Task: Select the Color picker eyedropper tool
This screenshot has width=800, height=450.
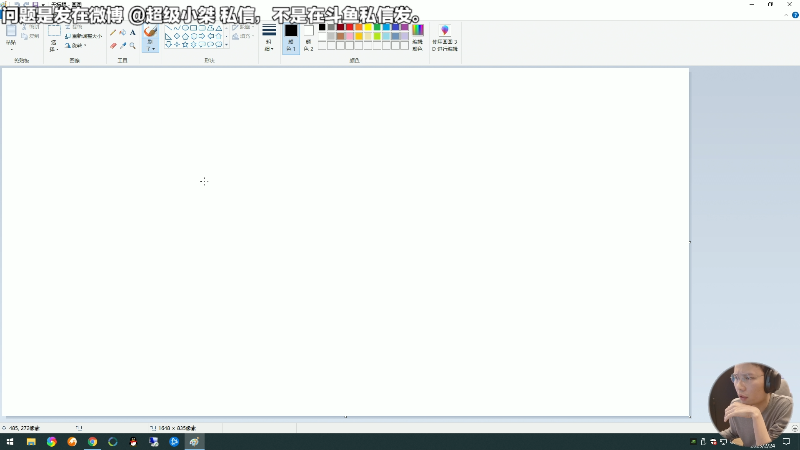Action: coord(123,45)
